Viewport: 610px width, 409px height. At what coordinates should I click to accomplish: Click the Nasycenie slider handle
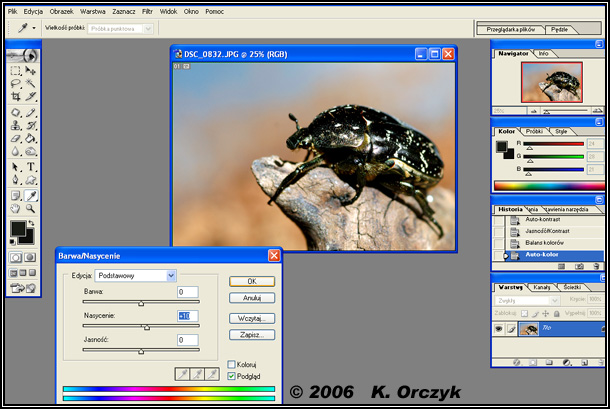pos(147,327)
